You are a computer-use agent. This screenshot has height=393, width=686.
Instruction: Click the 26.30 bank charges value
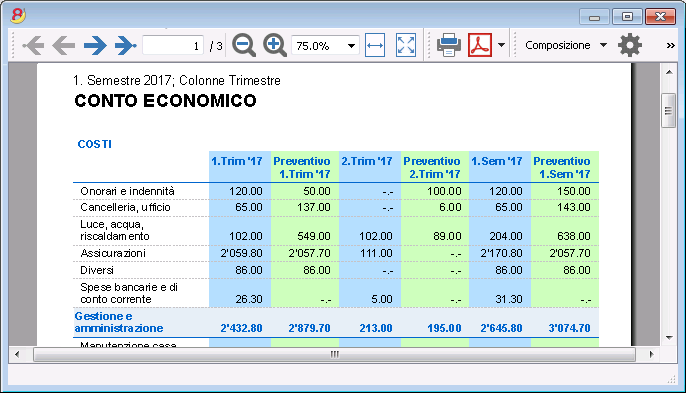coord(249,299)
